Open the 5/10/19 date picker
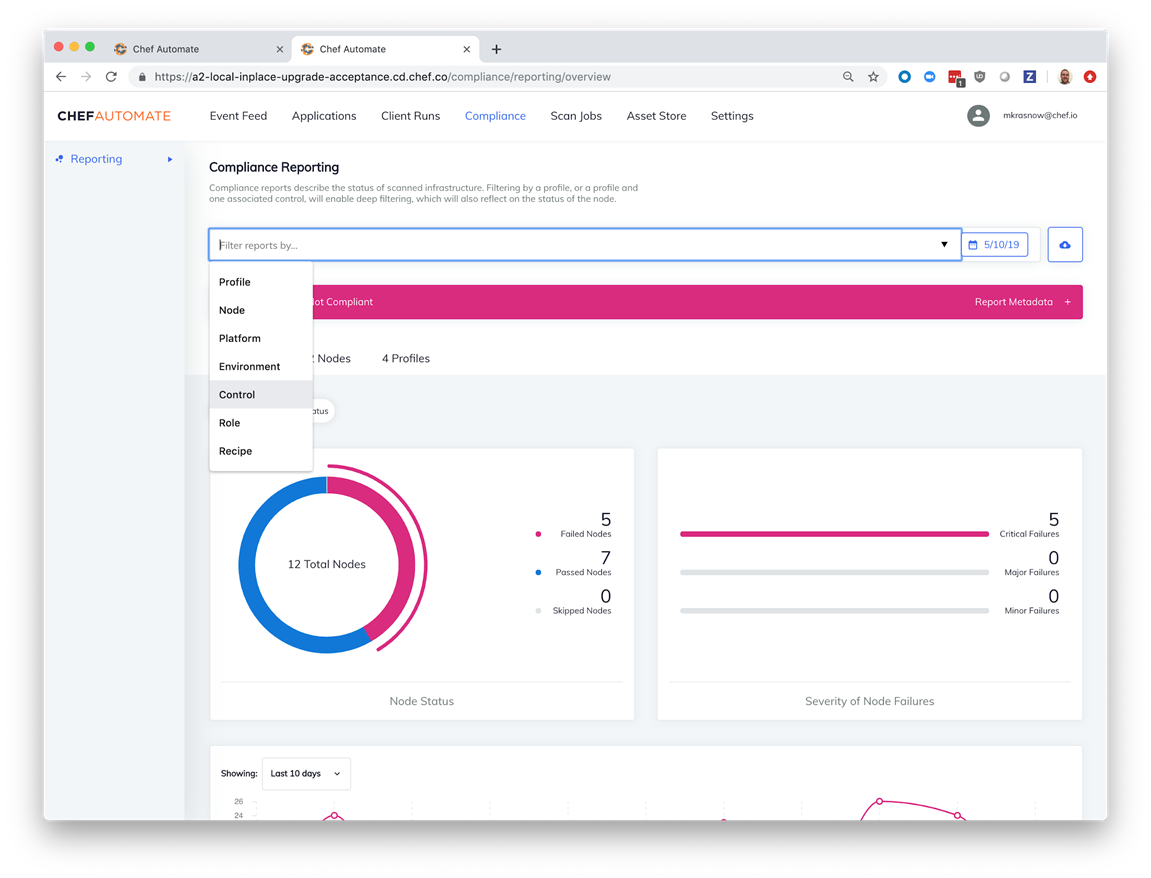The image size is (1151, 878). [x=995, y=245]
